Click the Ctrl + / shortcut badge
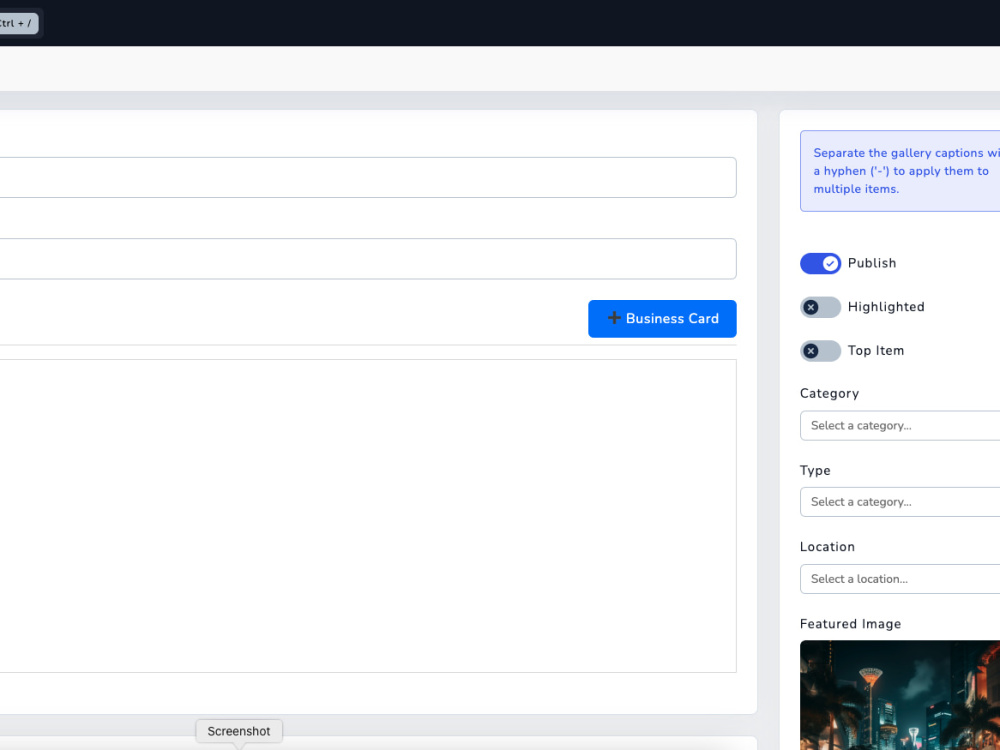Image resolution: width=1000 pixels, height=750 pixels. coord(17,24)
